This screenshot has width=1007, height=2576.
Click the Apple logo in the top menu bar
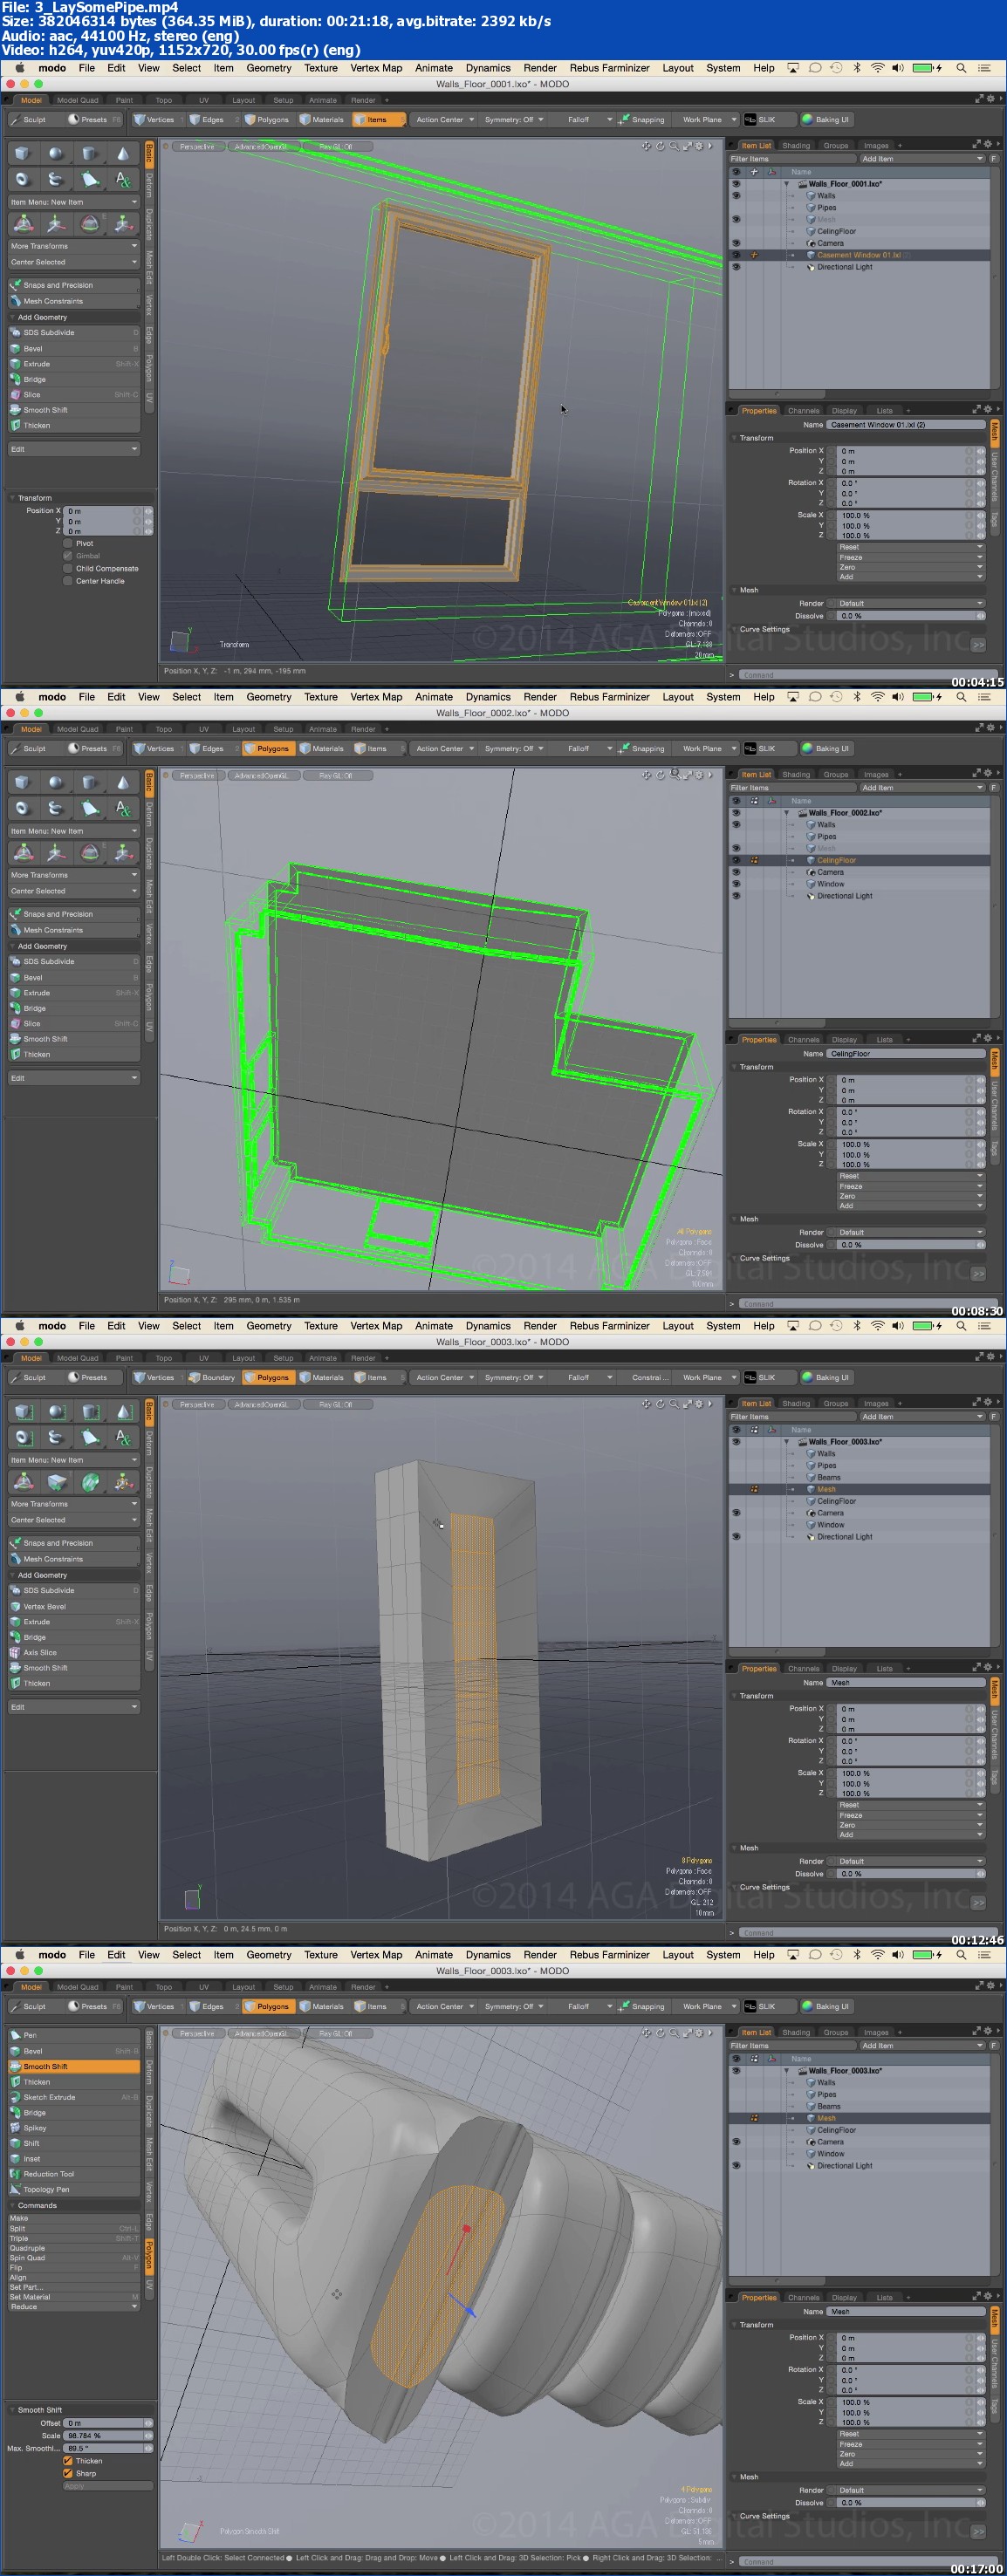coord(18,68)
